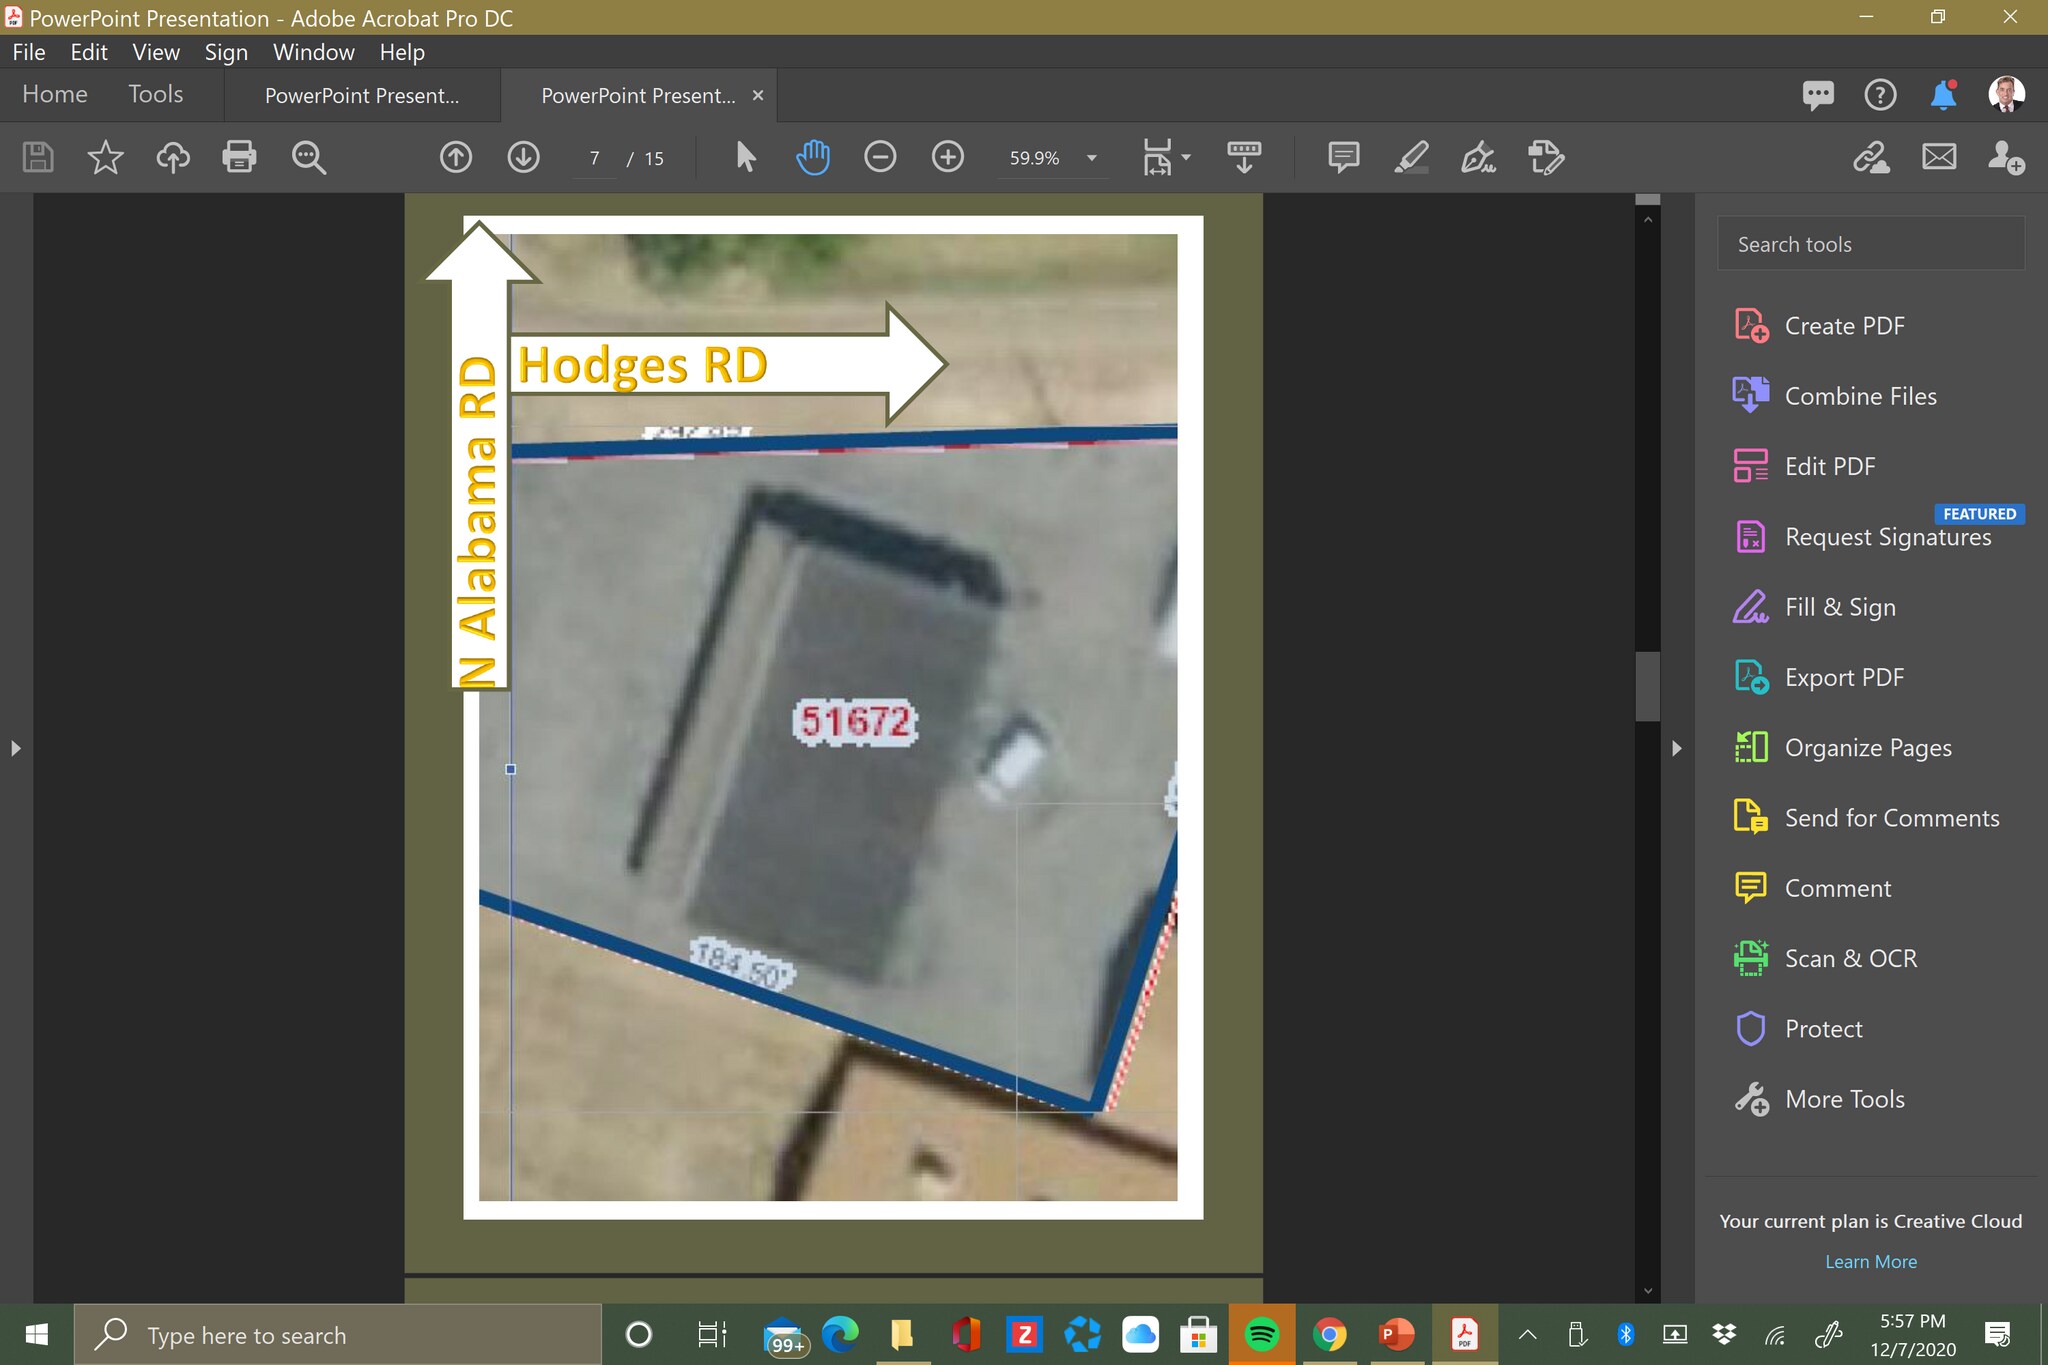
Task: Click the vertical scrollbar thumb
Action: 1647,686
